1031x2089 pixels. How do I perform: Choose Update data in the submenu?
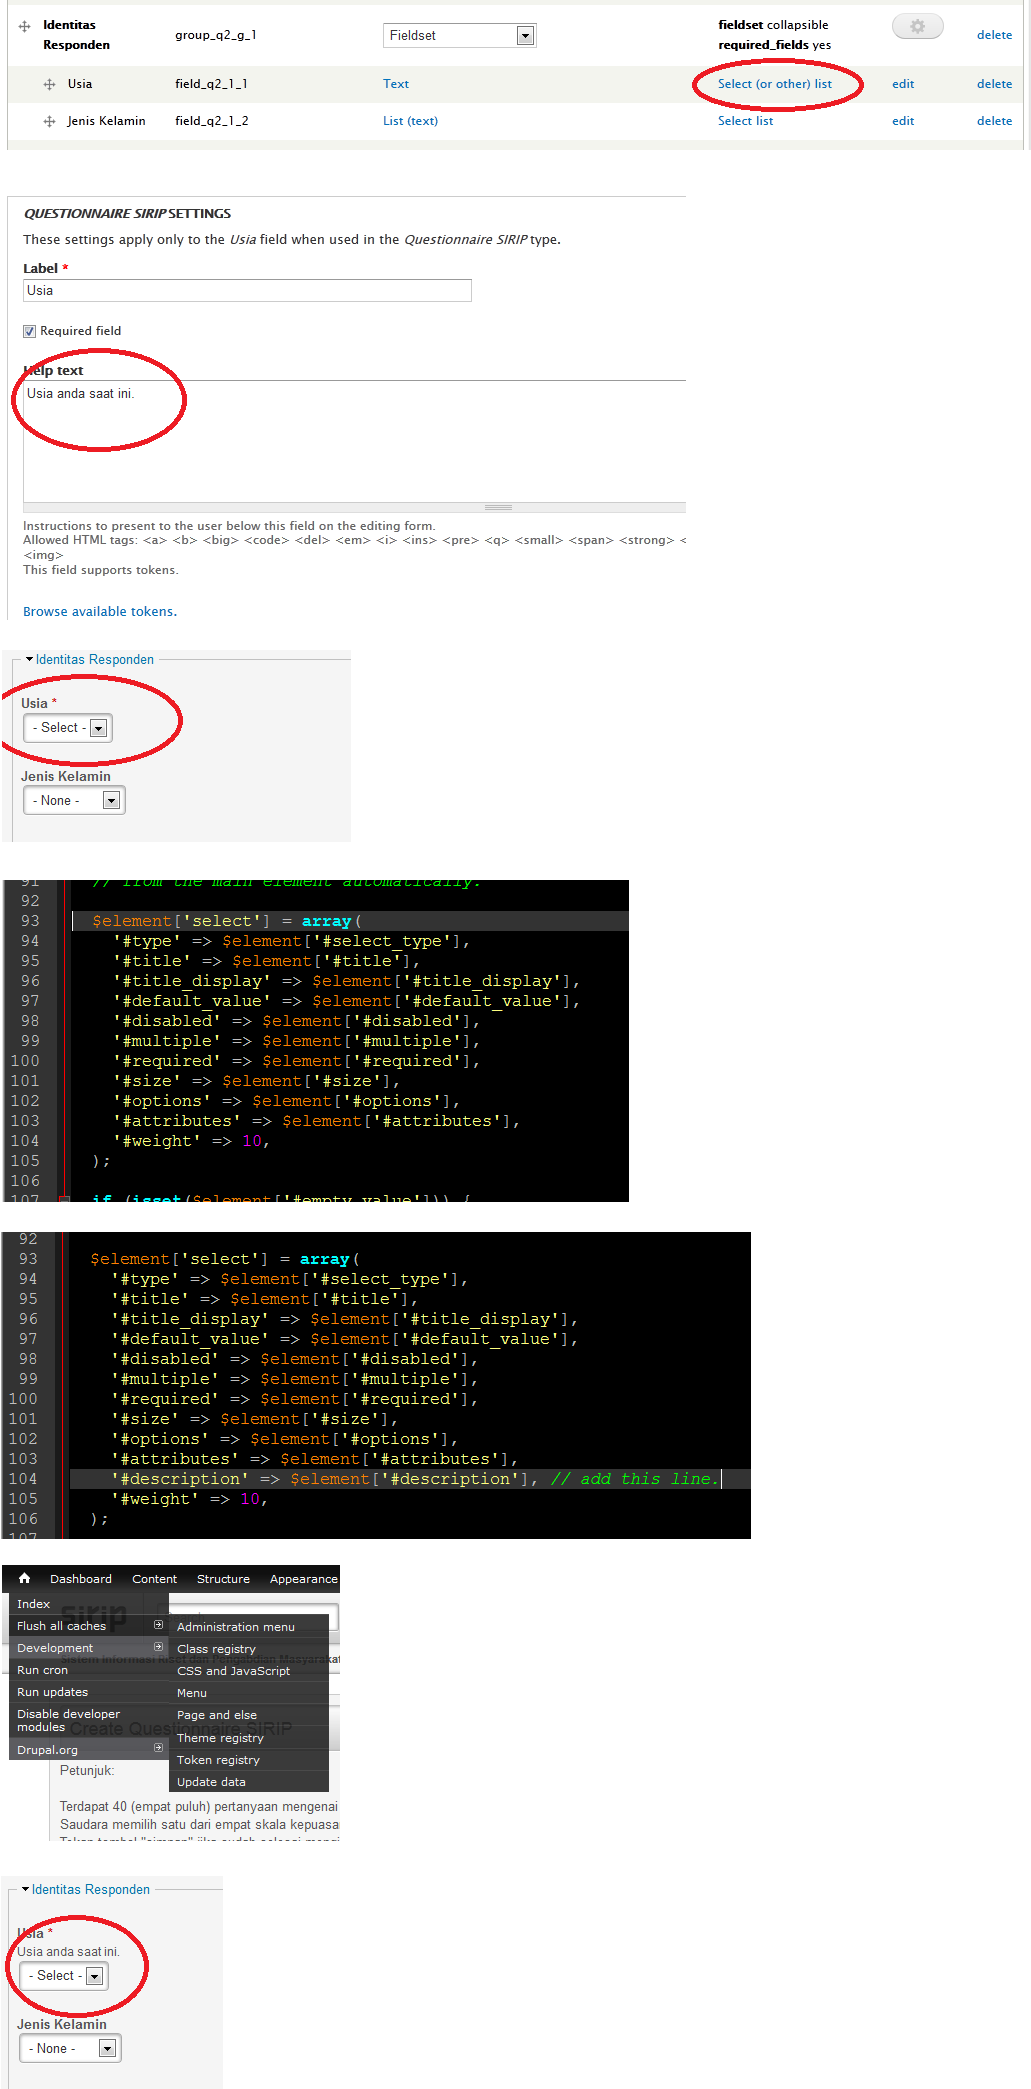point(211,1782)
